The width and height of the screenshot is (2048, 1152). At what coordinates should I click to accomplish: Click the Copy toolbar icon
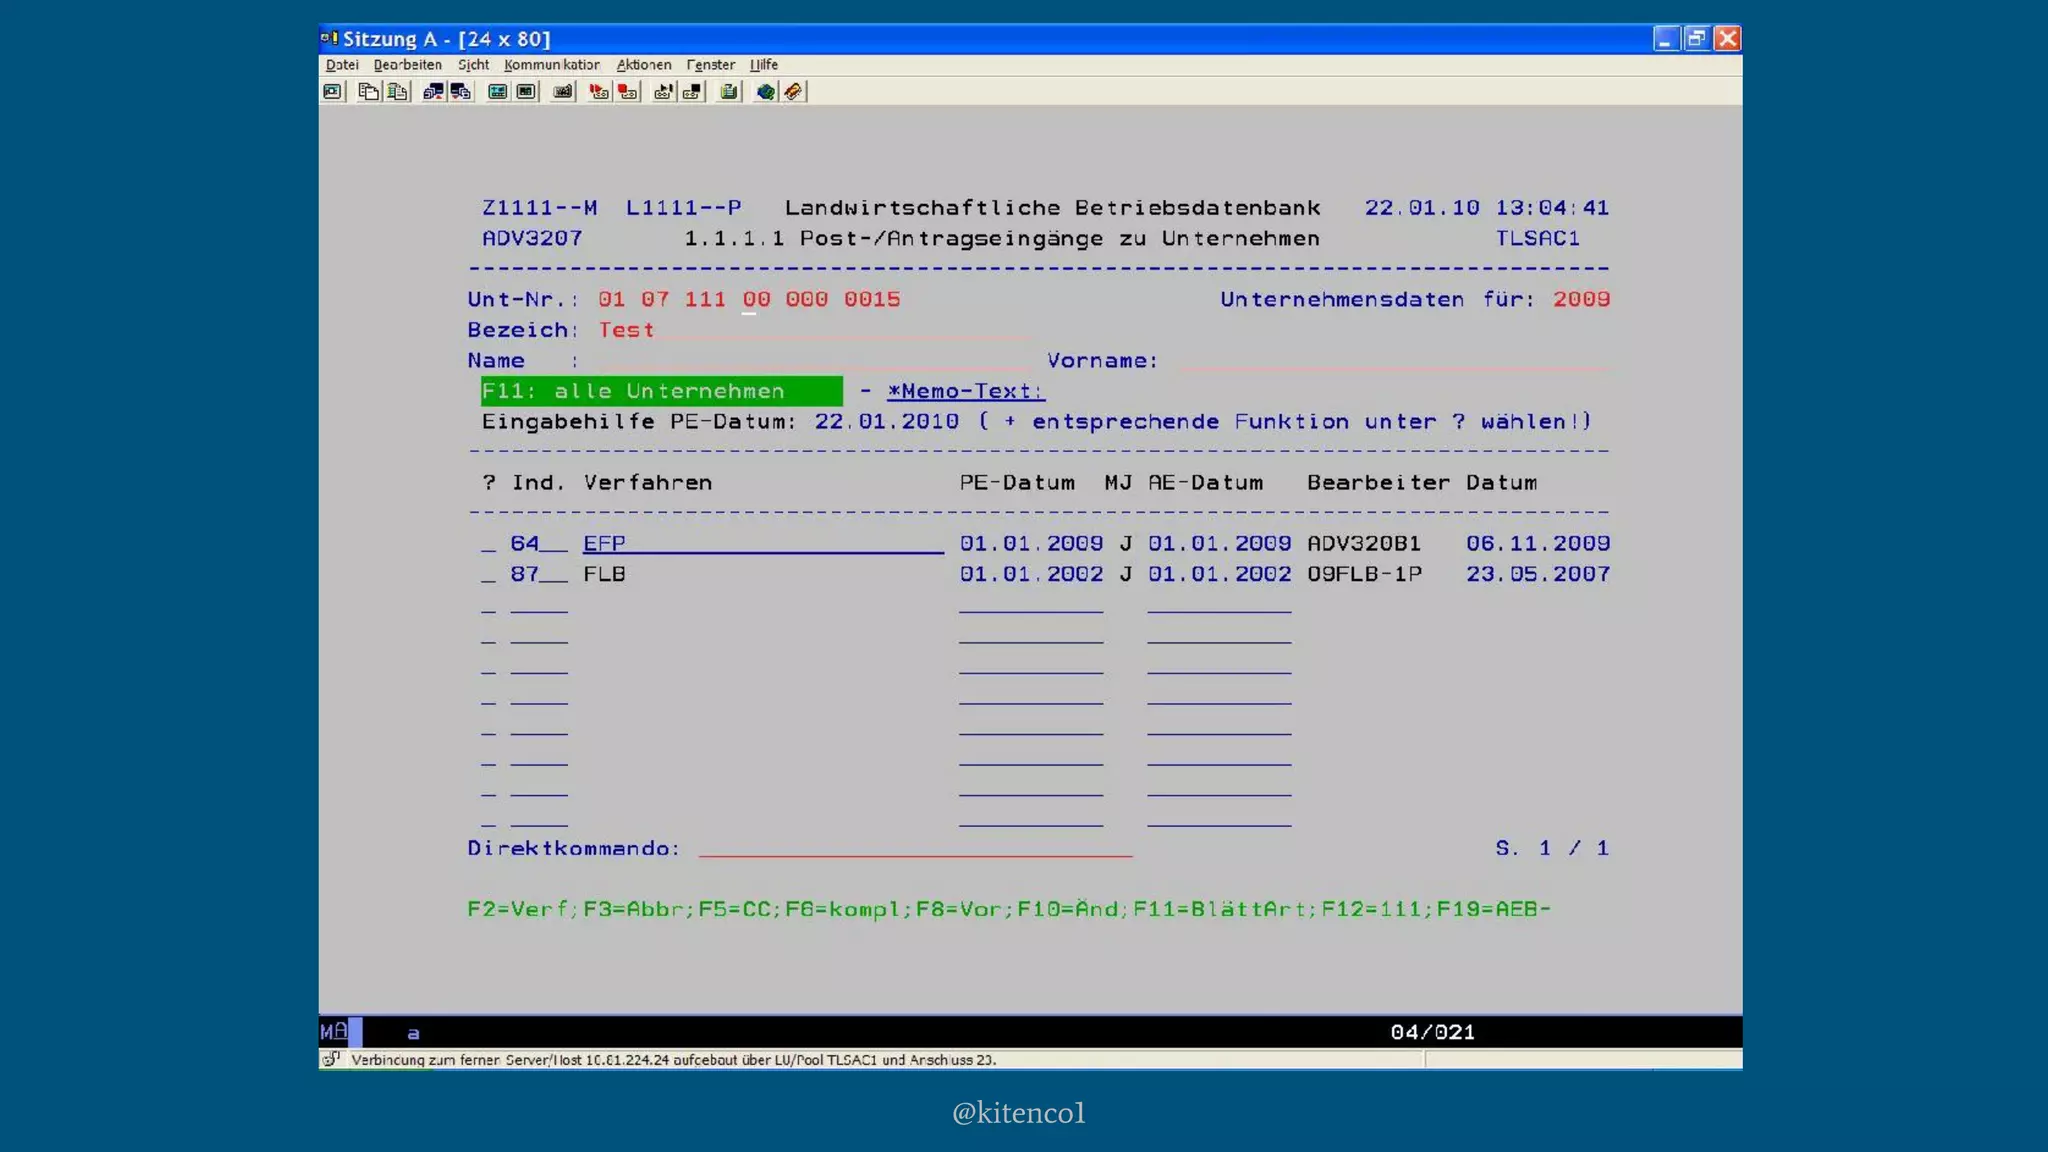coord(368,92)
